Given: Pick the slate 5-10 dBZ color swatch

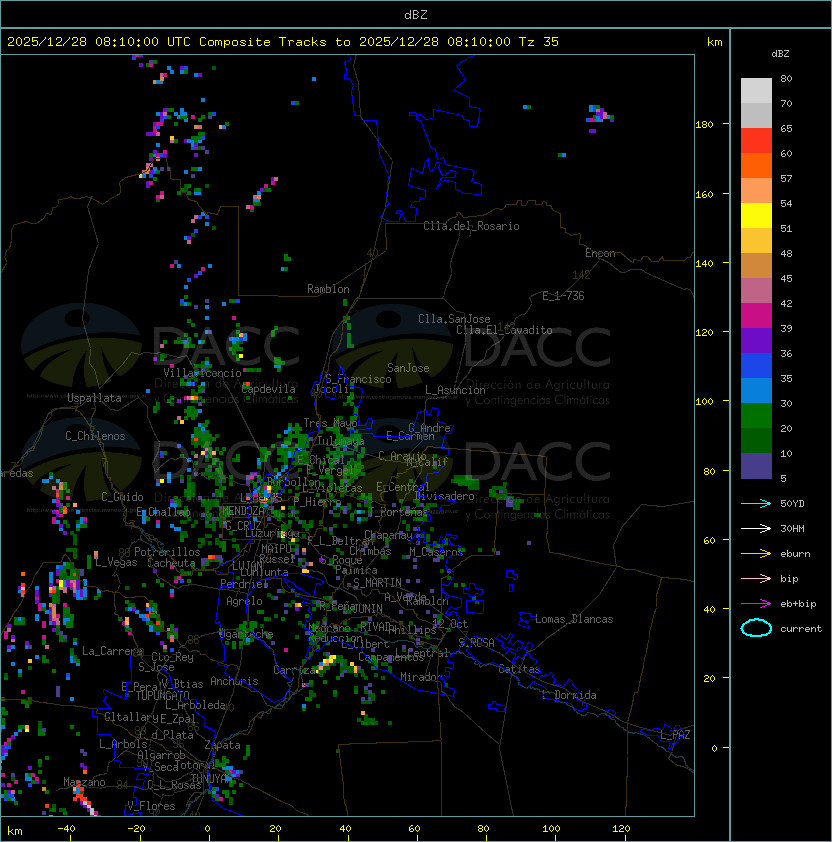Looking at the screenshot, I should point(756,466).
